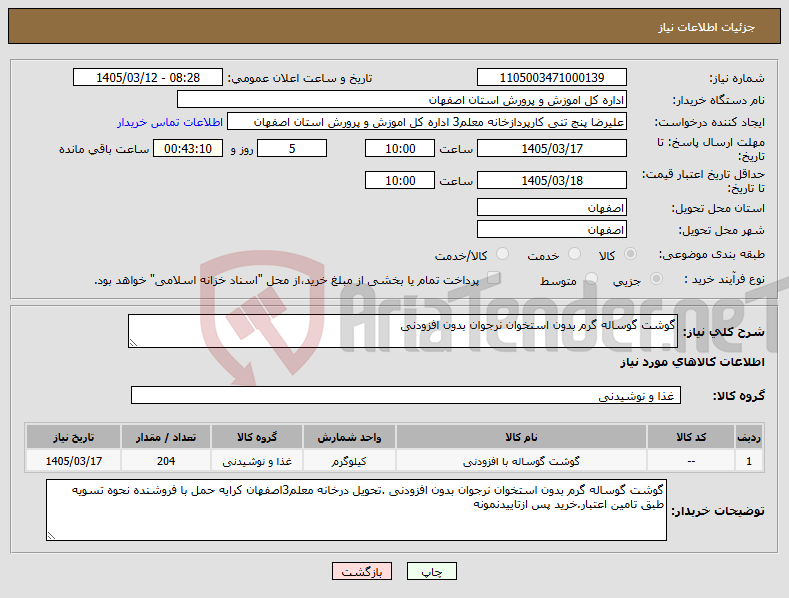
Task: Open the اطلاعات تماس خریدار link
Action: pyautogui.click(x=170, y=122)
